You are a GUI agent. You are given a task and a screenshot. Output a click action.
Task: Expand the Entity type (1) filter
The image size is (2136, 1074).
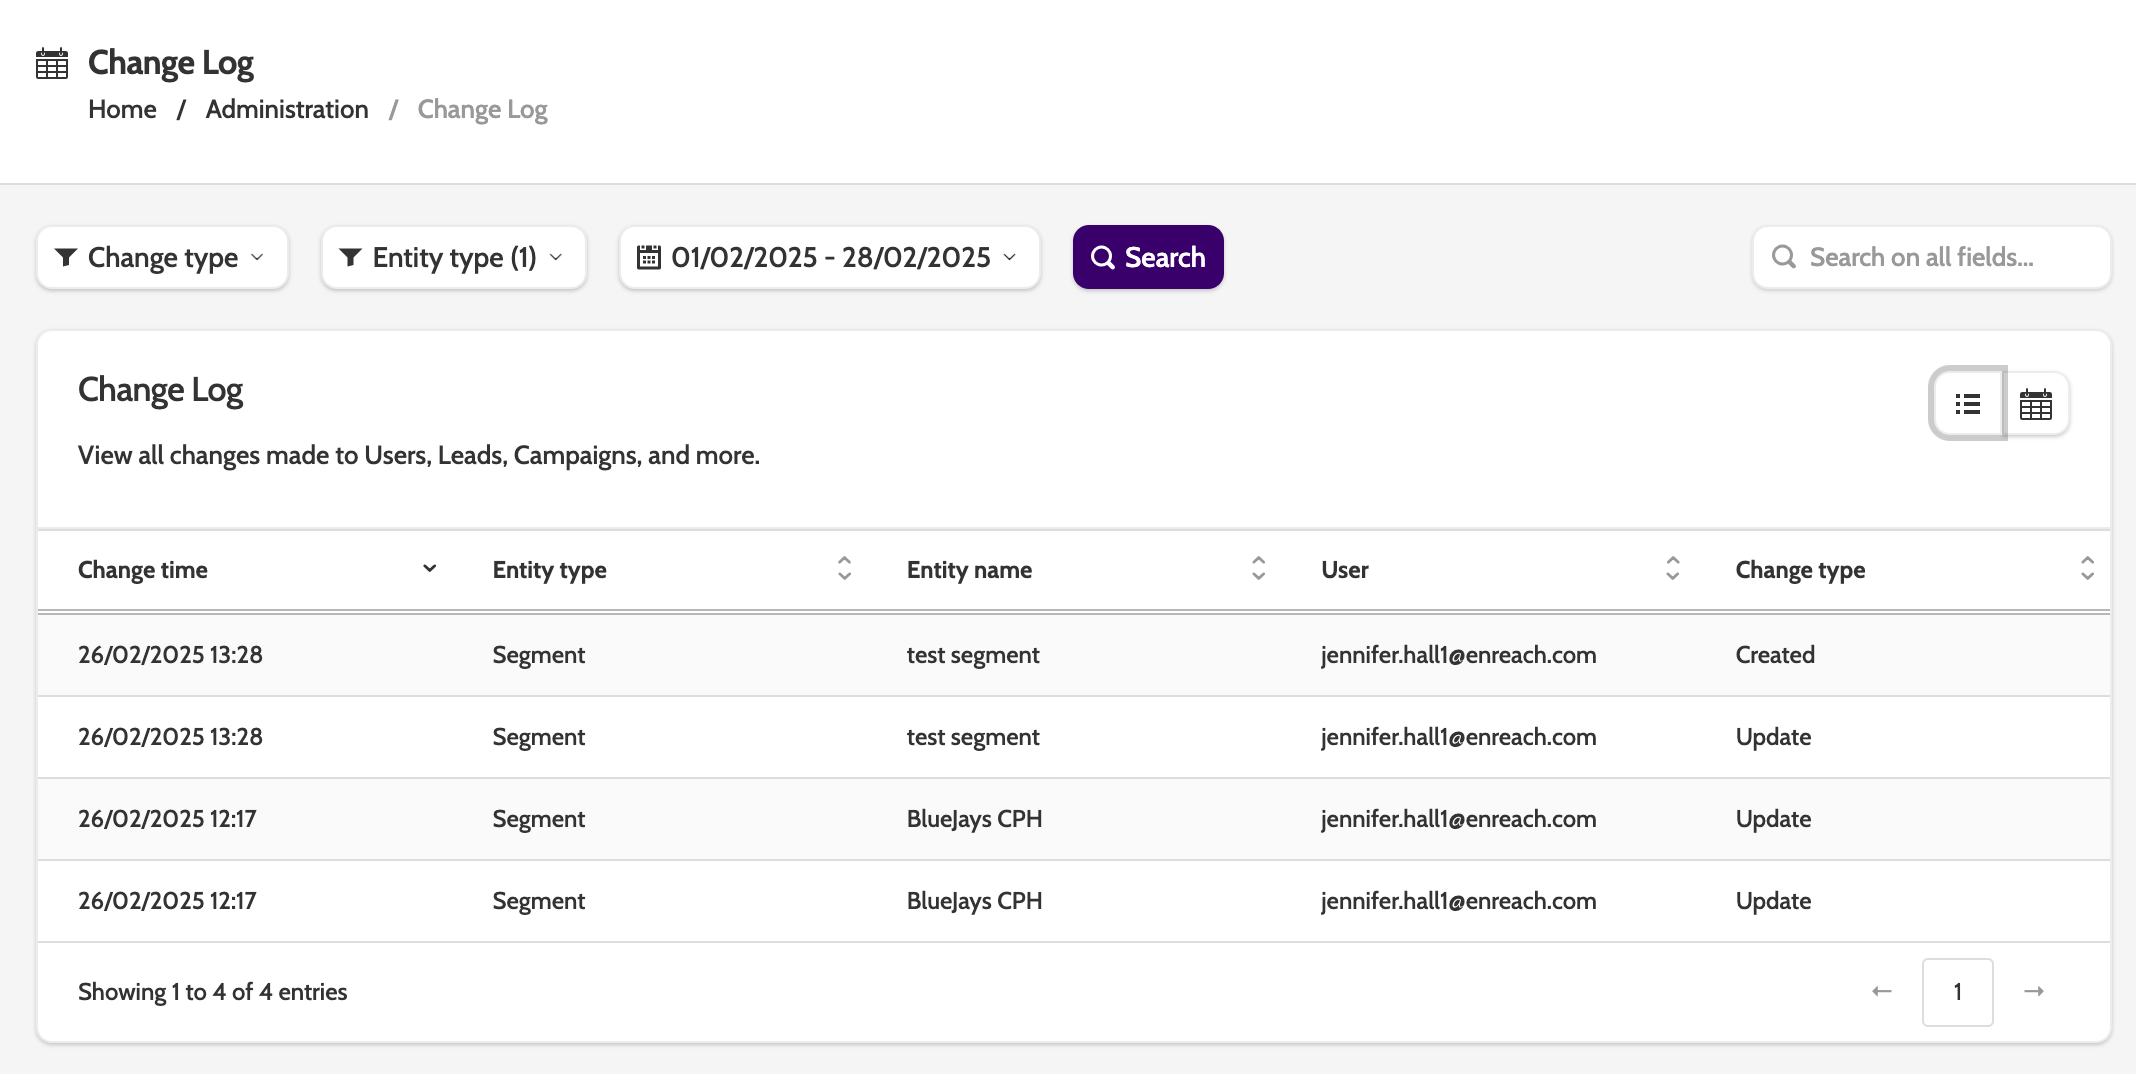(x=453, y=258)
